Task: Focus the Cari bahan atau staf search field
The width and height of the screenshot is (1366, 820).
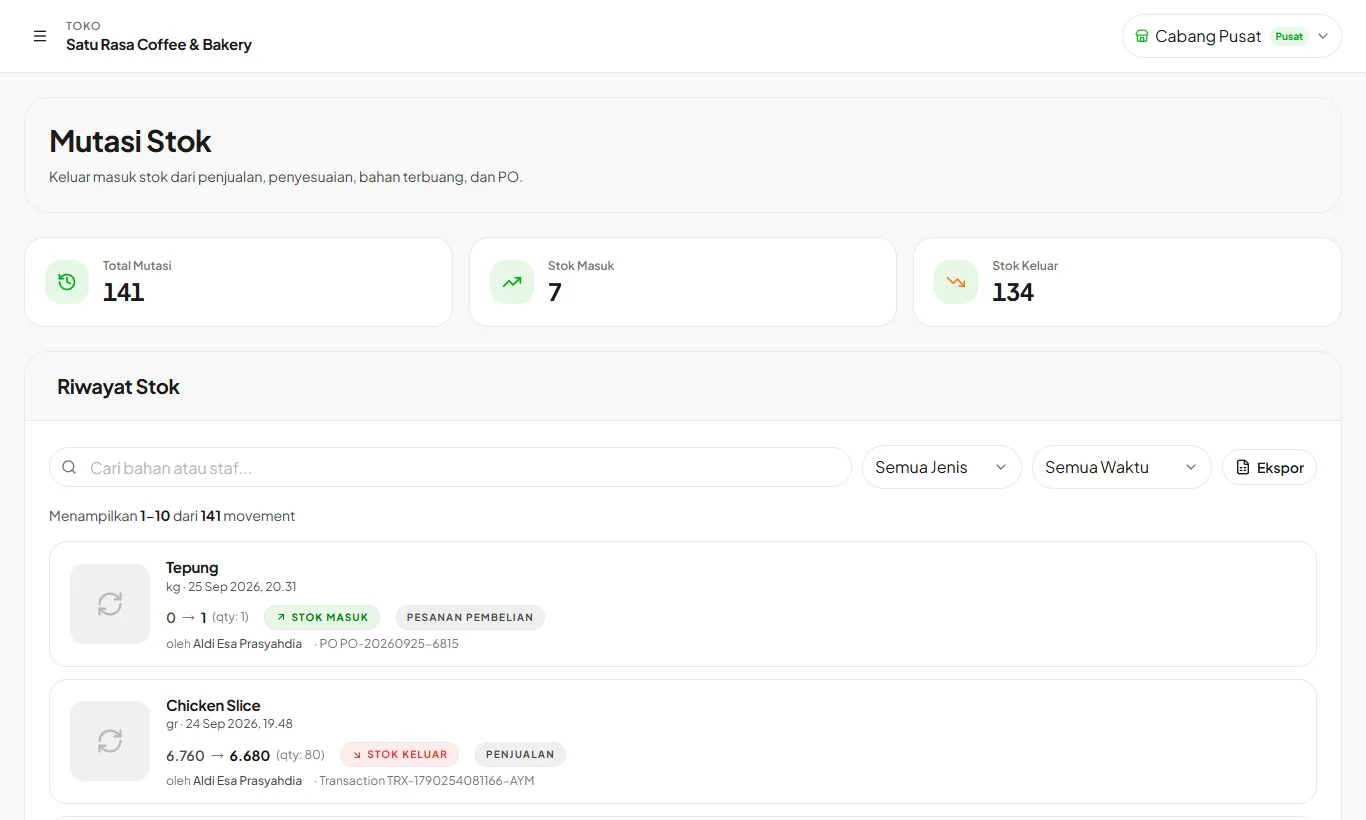Action: click(x=450, y=467)
